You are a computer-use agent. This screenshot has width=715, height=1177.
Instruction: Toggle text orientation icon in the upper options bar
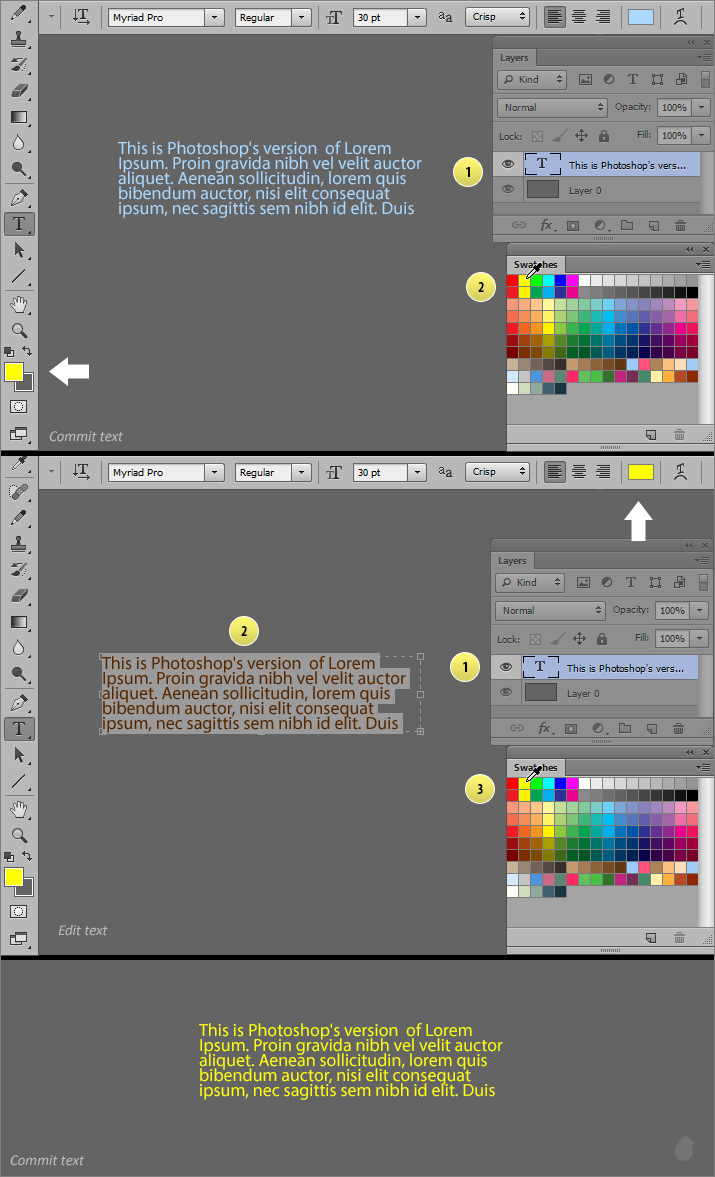click(81, 17)
